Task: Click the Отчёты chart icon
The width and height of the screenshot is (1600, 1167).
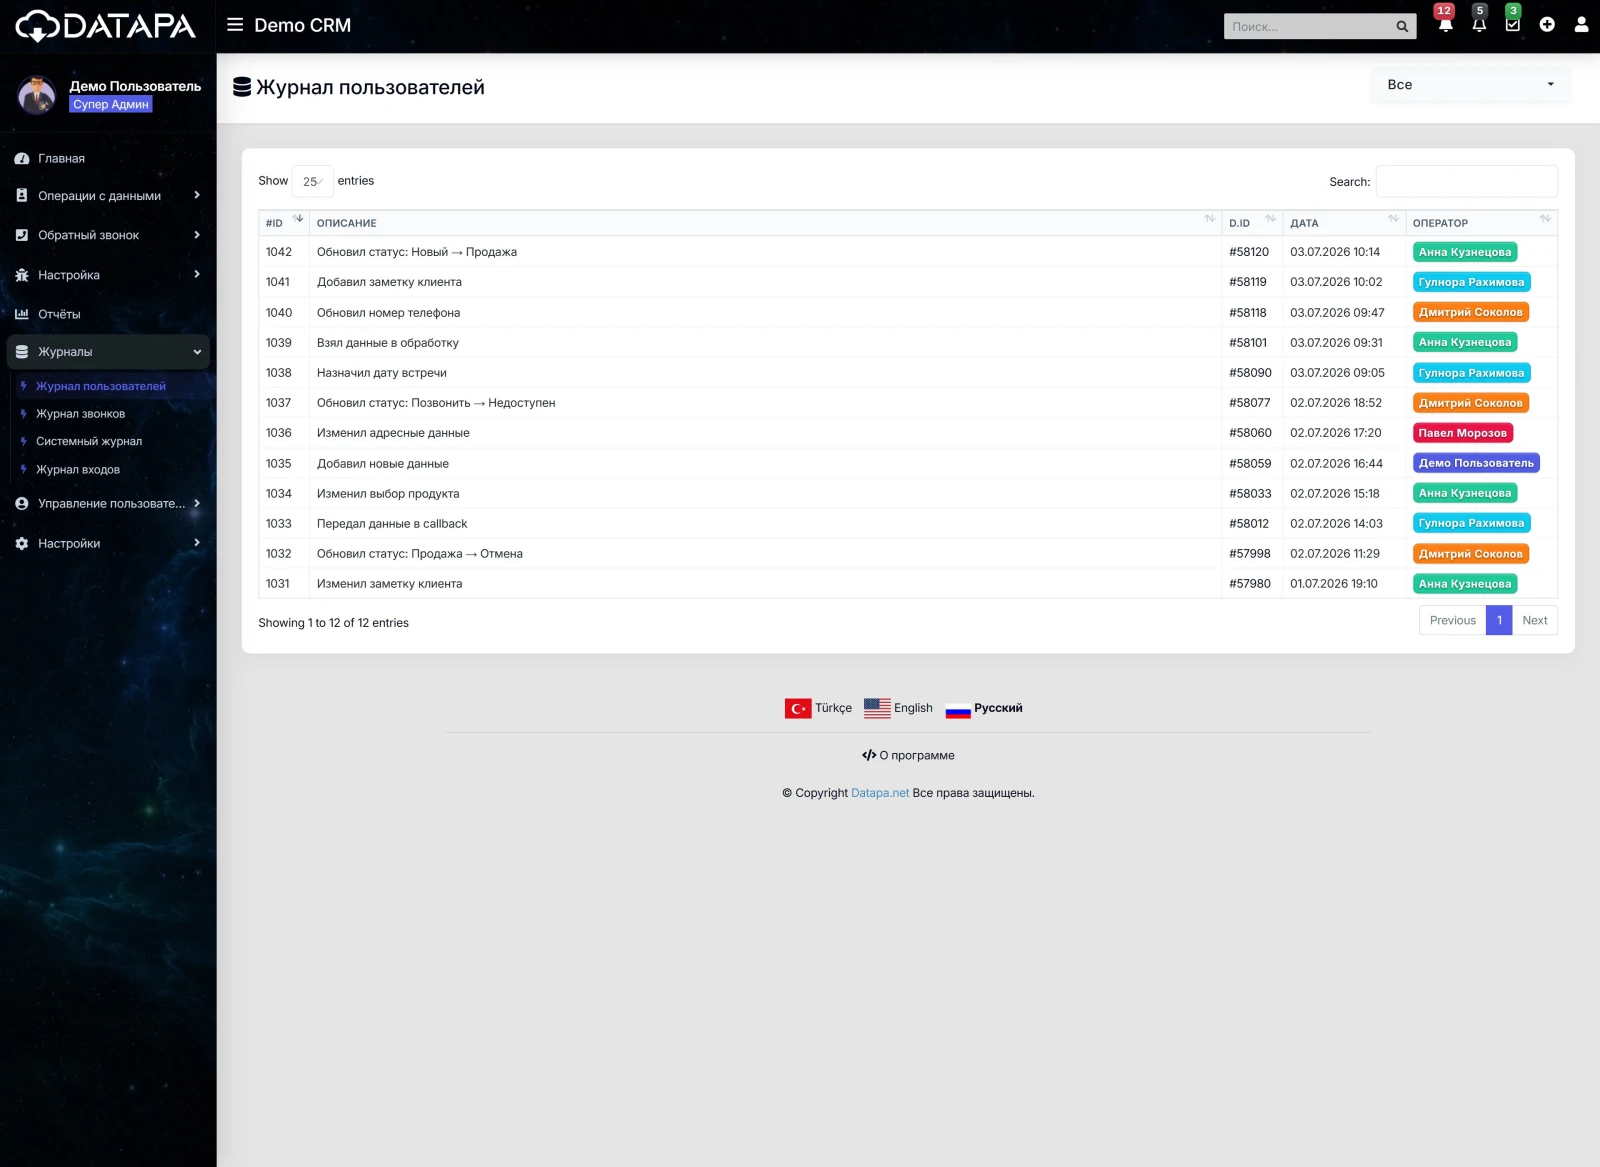Action: tap(22, 314)
